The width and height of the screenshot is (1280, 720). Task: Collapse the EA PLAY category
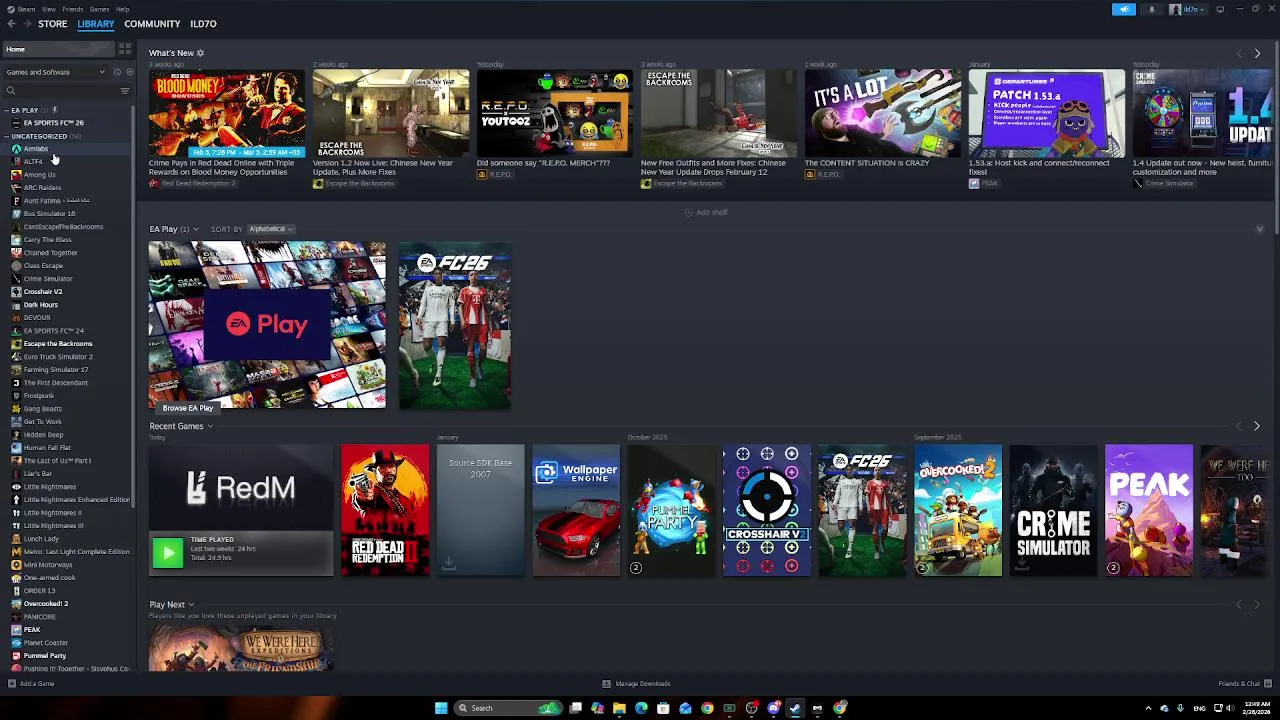point(8,110)
